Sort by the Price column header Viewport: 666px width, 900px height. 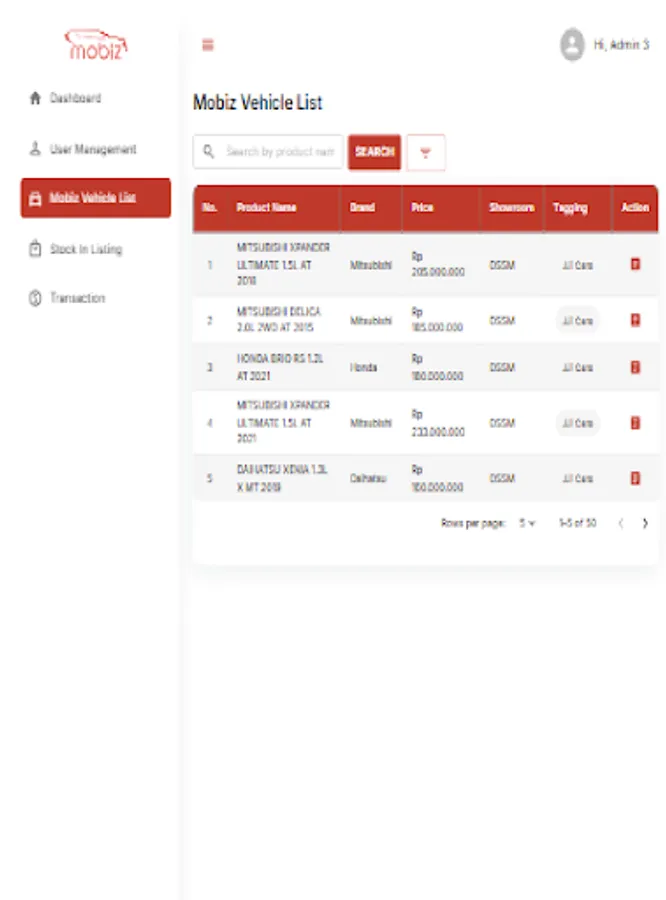[x=422, y=207]
